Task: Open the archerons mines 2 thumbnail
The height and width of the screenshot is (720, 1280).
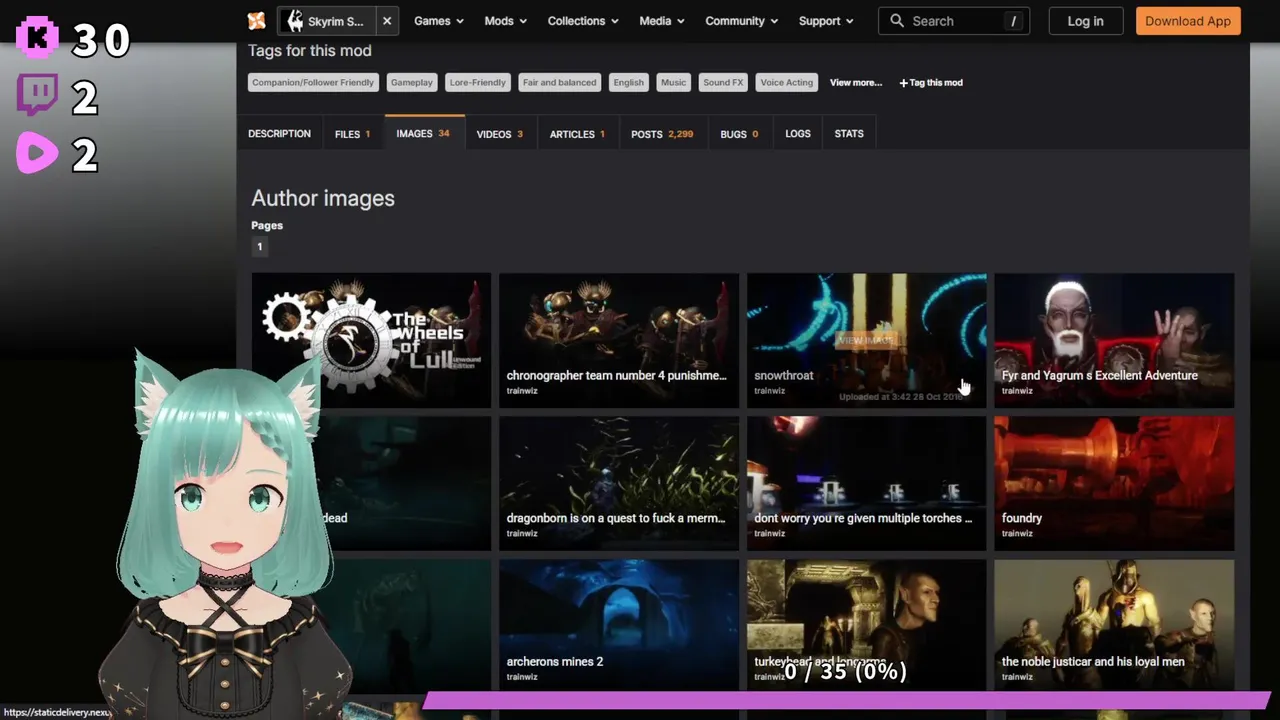Action: [x=619, y=625]
